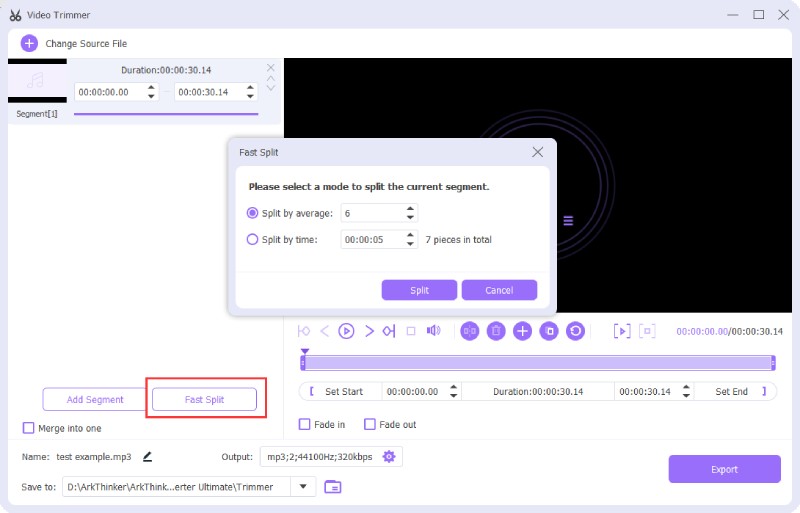Reset with the circular arrow icon
Screen dimensions: 800x513
pos(576,331)
